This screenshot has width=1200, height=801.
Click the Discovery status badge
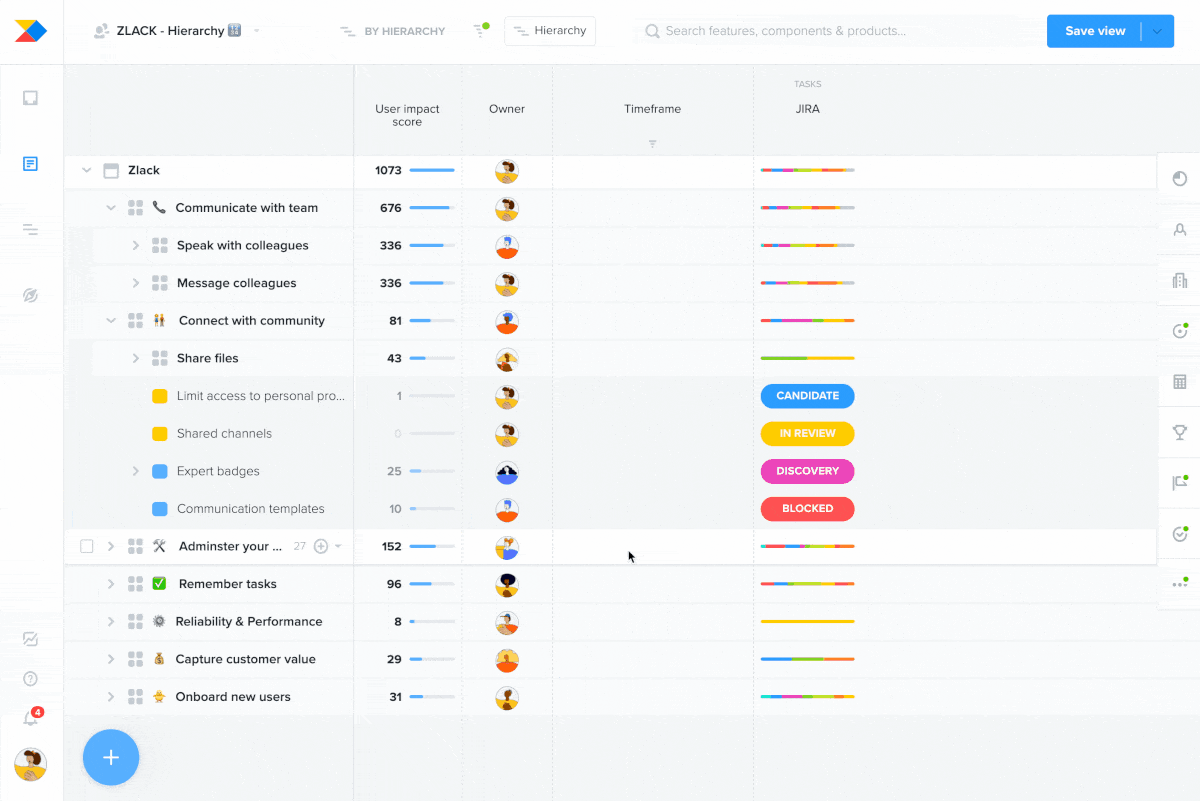pos(808,471)
